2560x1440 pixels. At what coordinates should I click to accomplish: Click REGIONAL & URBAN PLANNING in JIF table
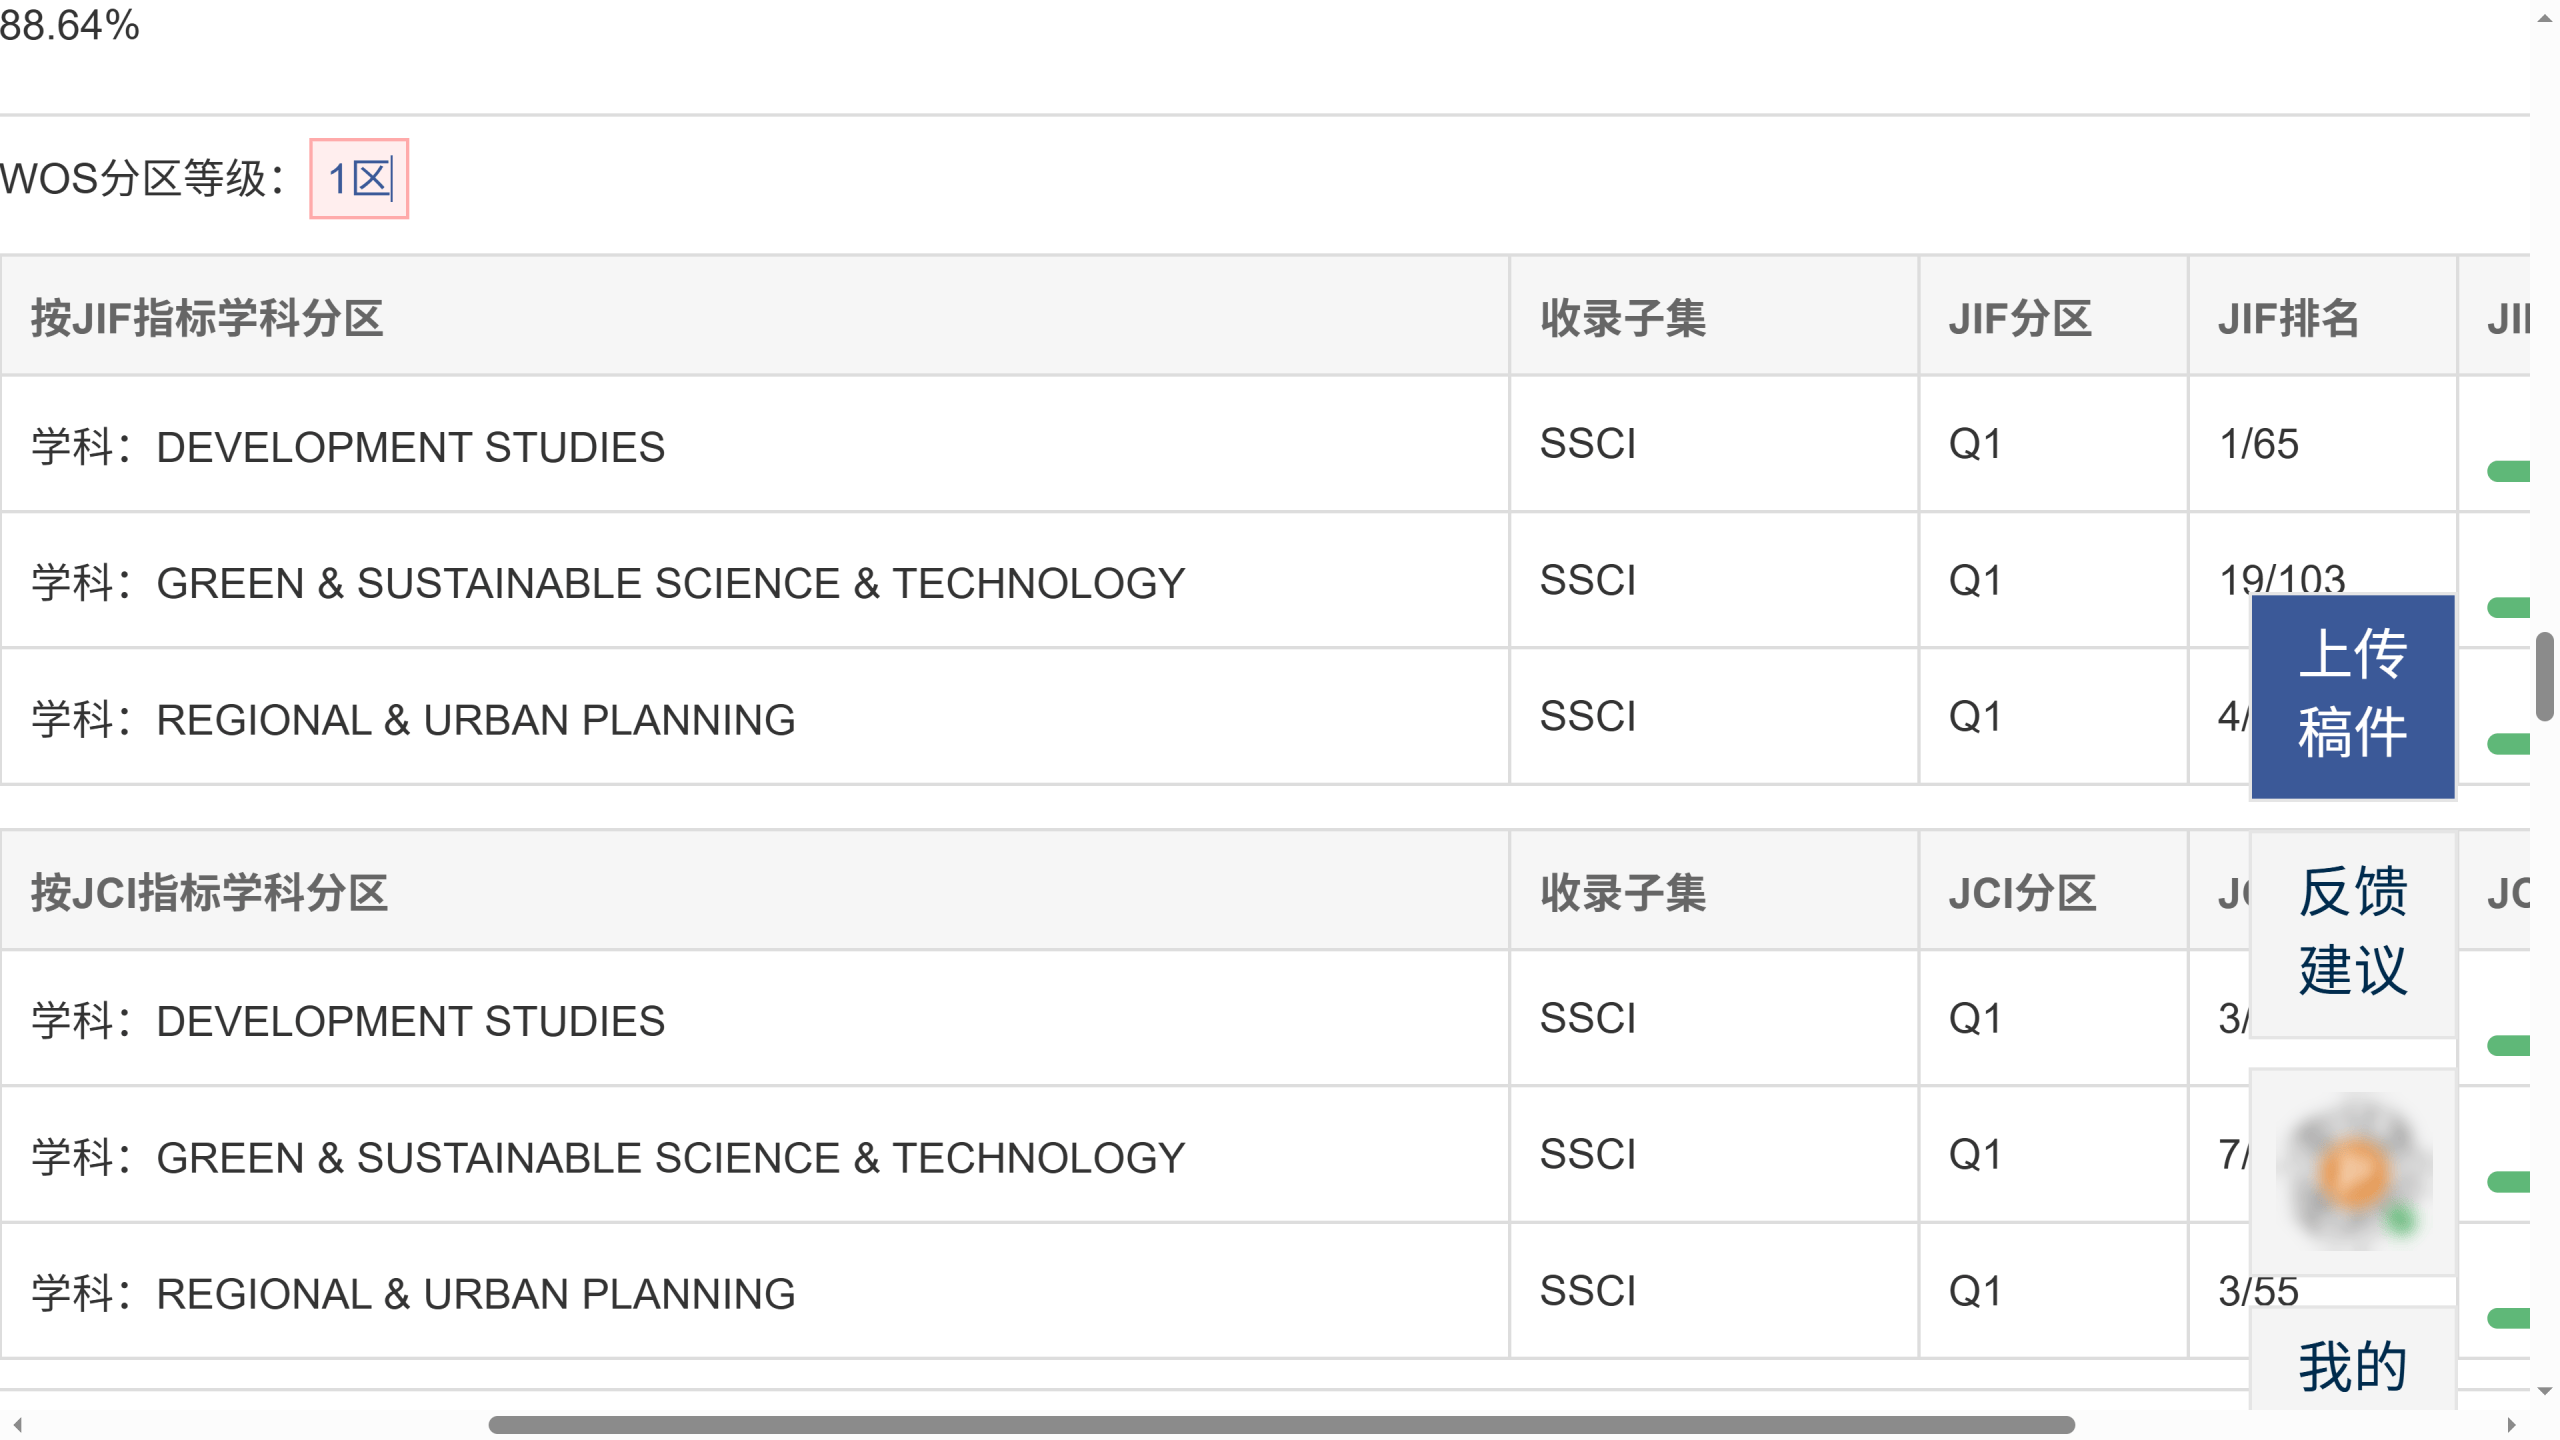click(x=475, y=720)
